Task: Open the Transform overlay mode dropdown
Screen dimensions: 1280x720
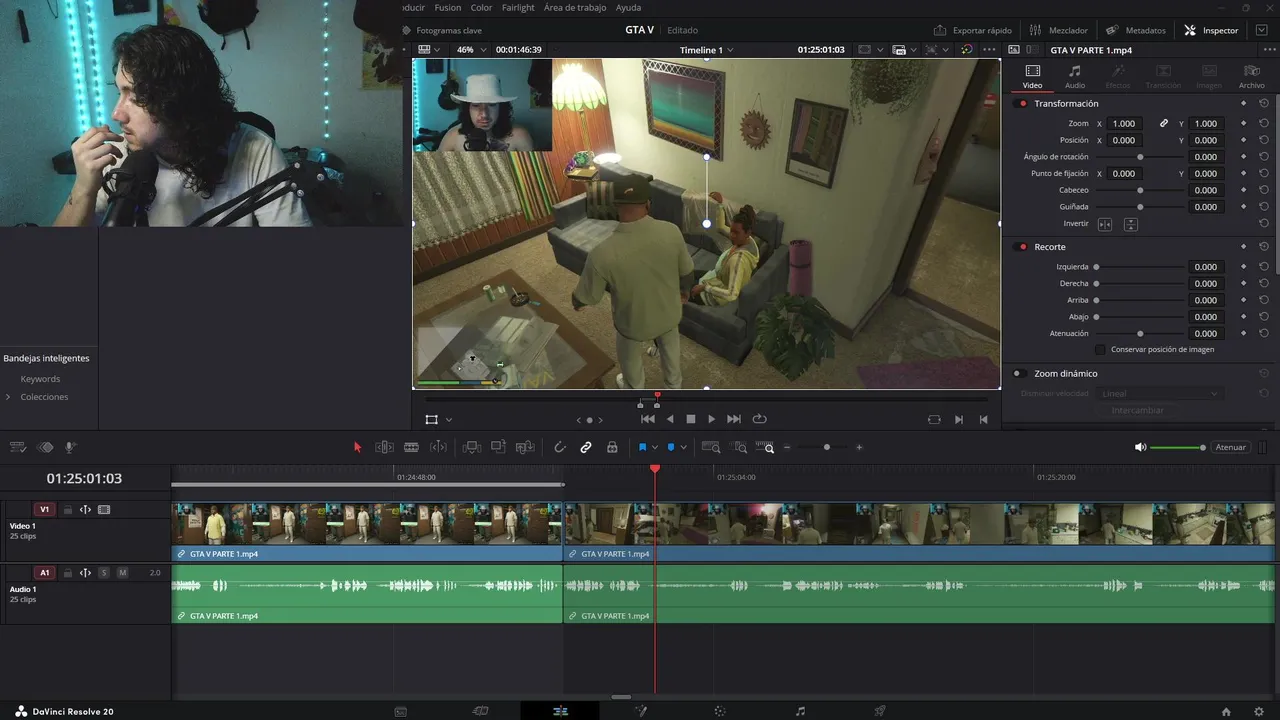Action: pyautogui.click(x=449, y=420)
